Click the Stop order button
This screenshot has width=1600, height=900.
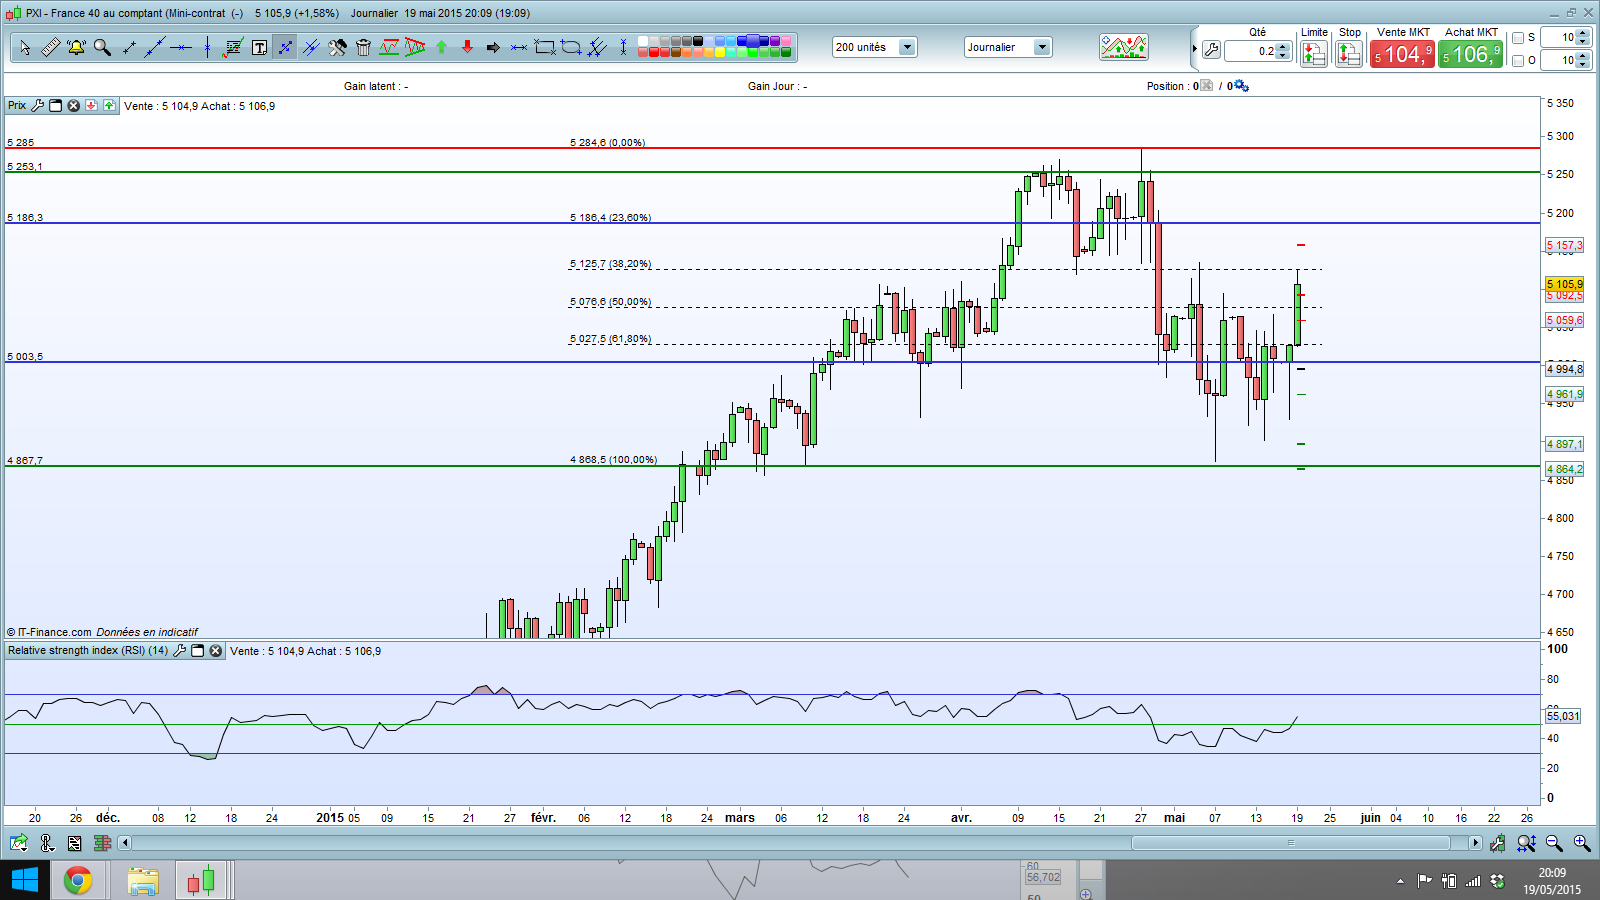[x=1349, y=54]
